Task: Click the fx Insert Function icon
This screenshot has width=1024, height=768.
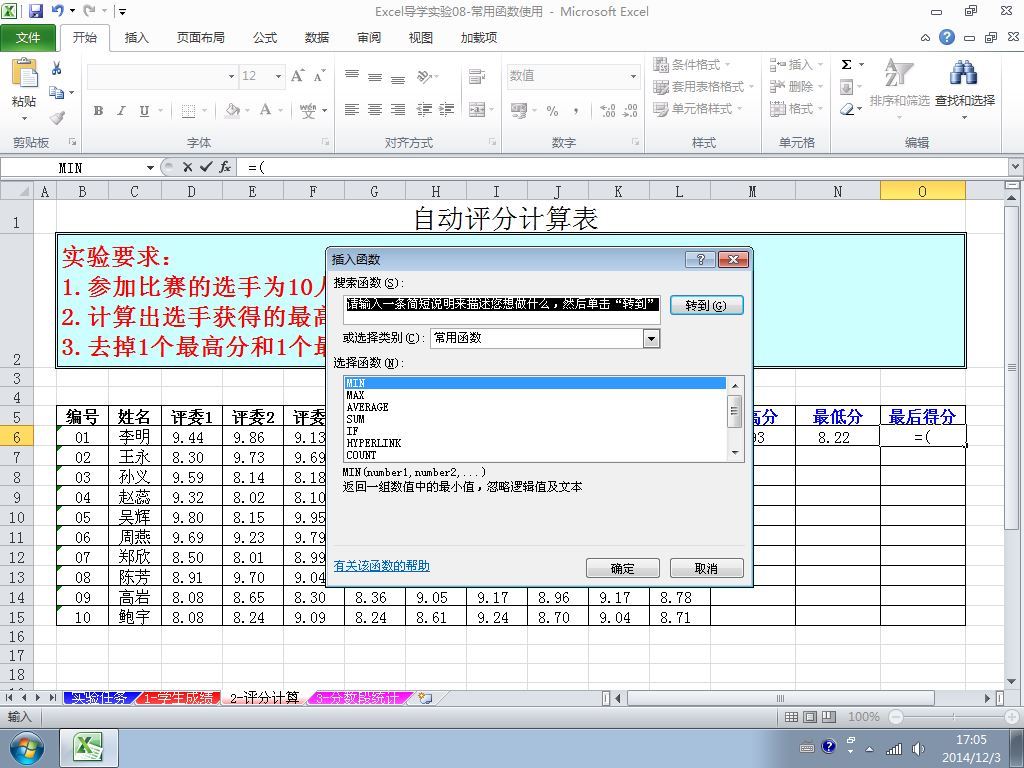Action: 225,167
